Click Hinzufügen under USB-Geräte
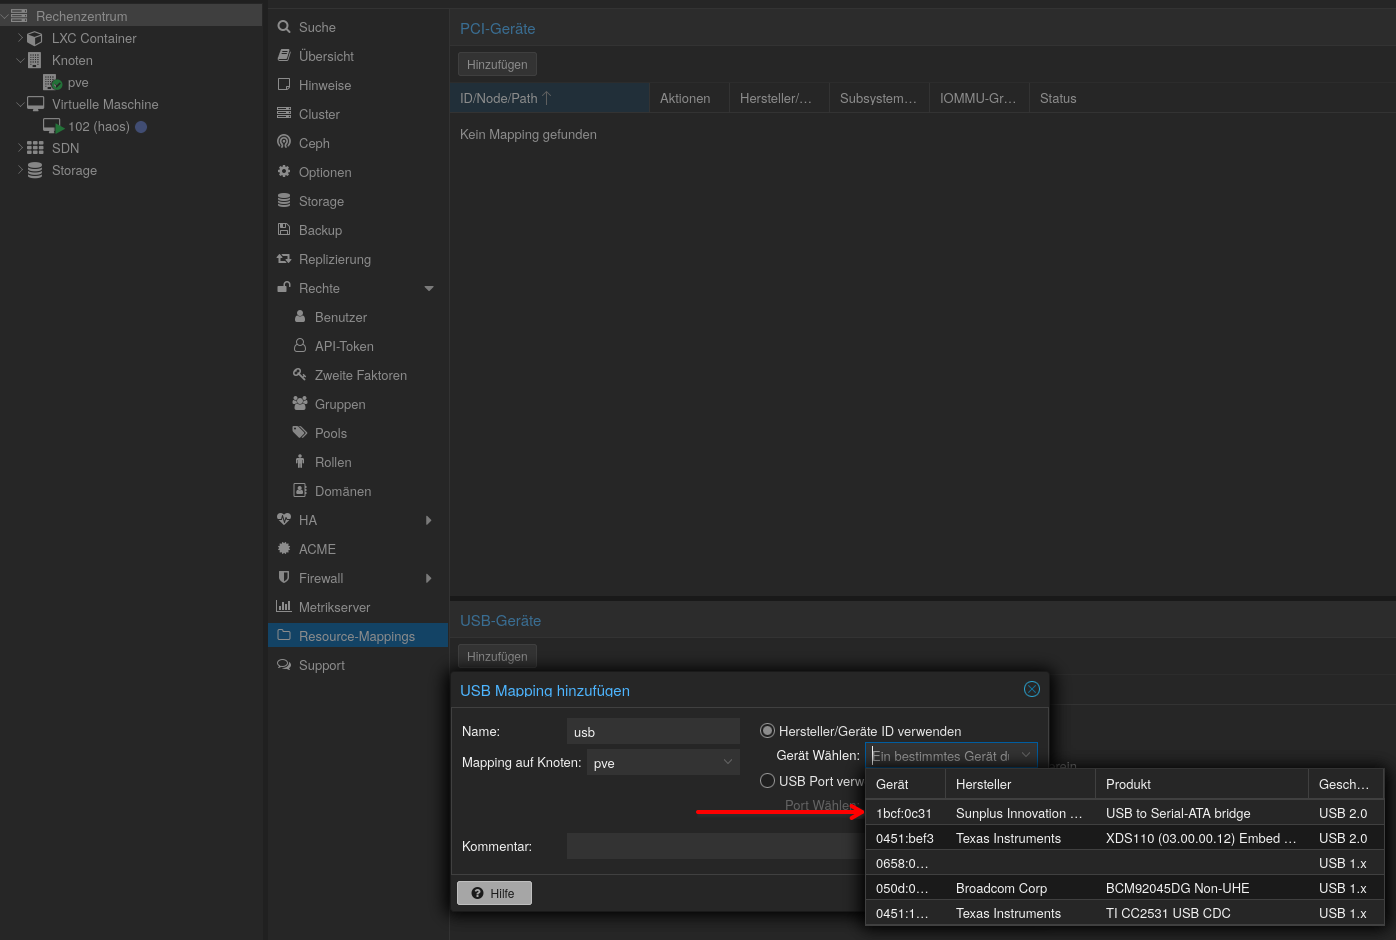 497,656
